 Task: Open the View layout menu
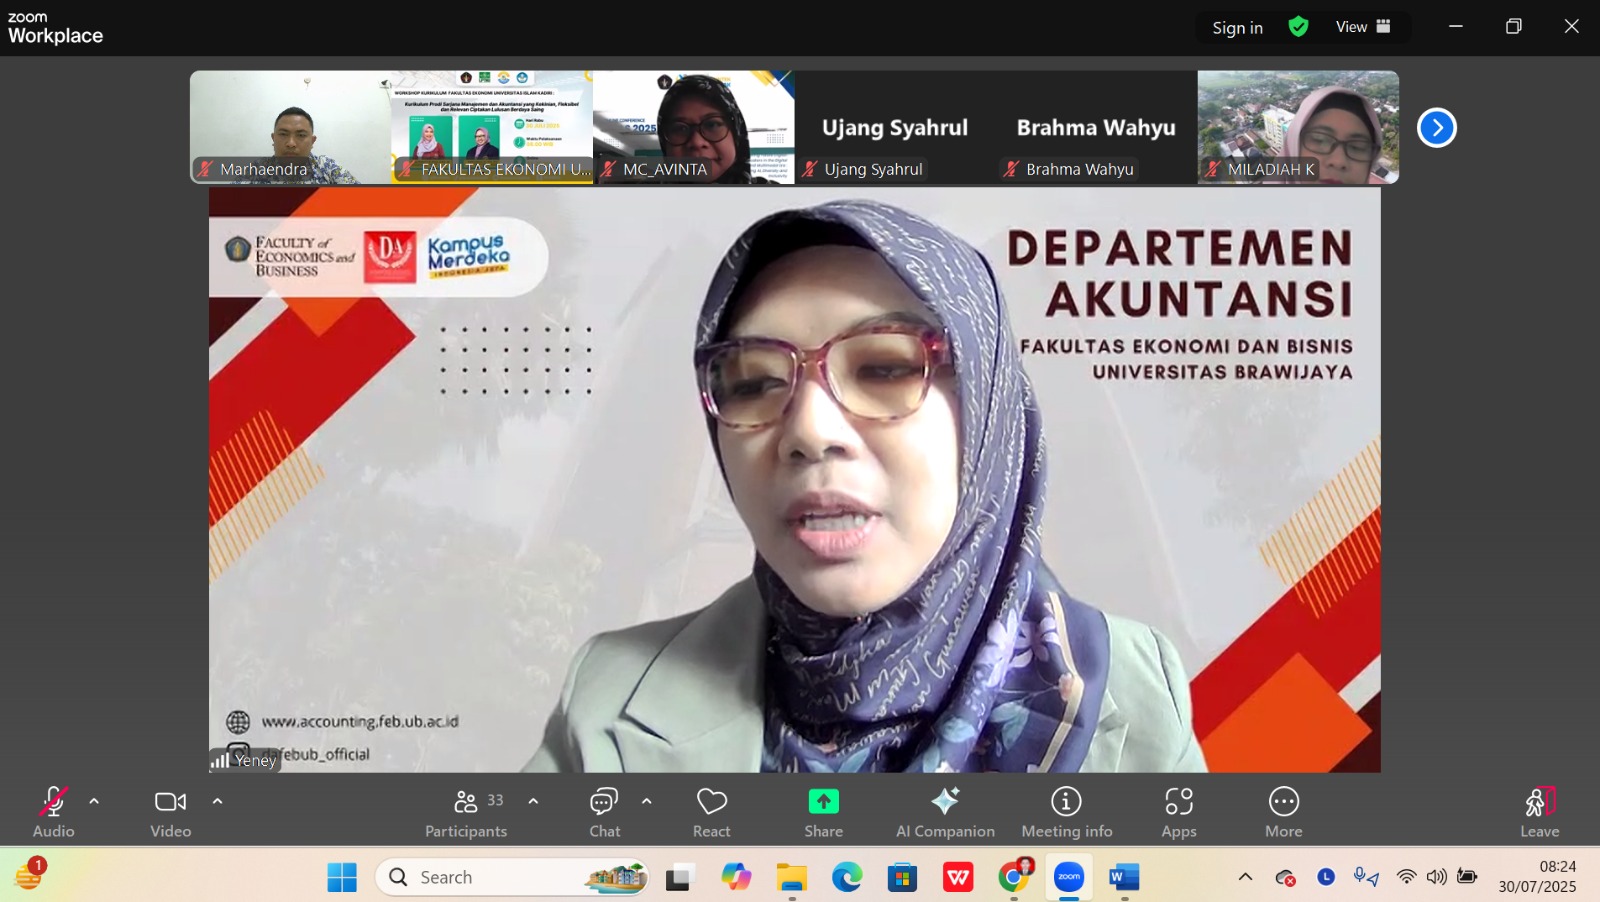tap(1362, 27)
